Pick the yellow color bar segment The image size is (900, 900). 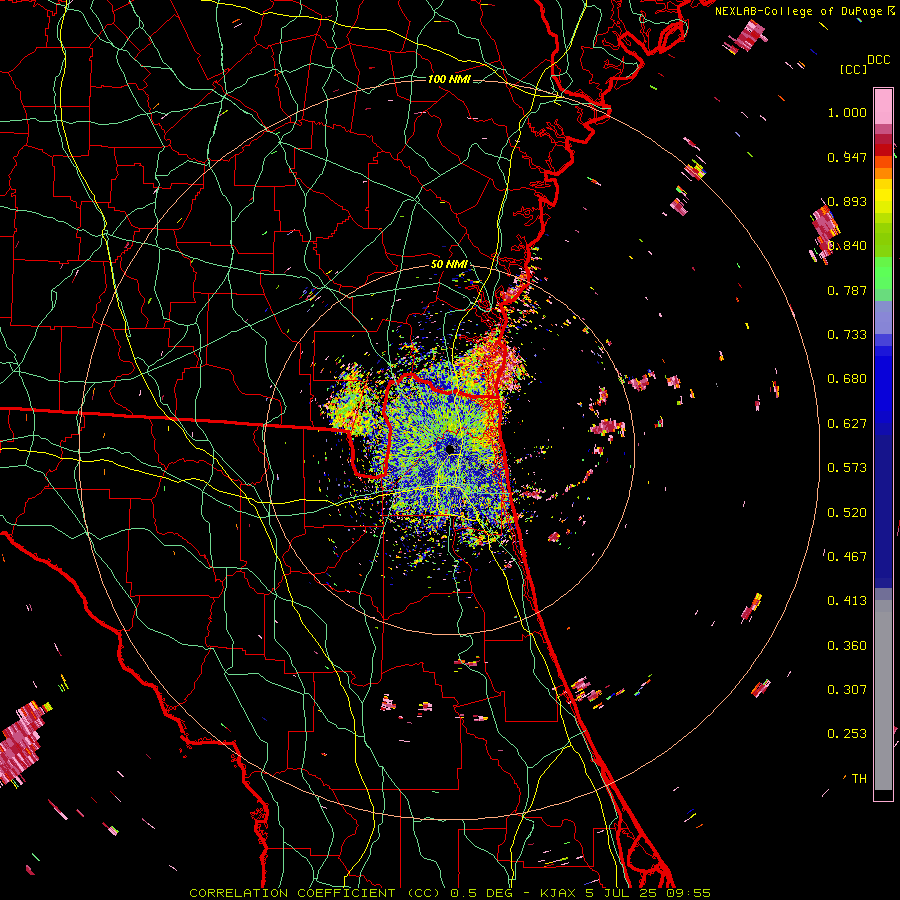[x=883, y=197]
